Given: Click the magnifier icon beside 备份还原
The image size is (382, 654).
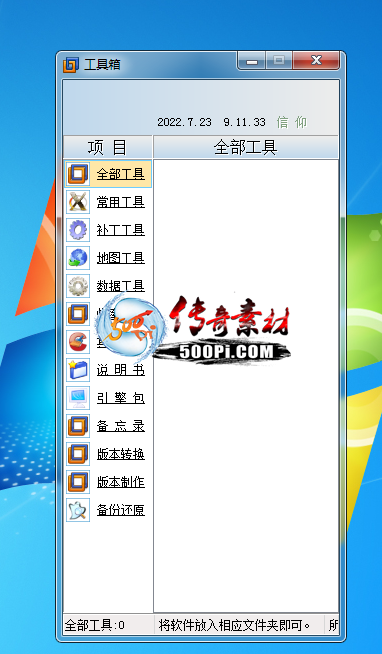Looking at the screenshot, I should pos(78,510).
